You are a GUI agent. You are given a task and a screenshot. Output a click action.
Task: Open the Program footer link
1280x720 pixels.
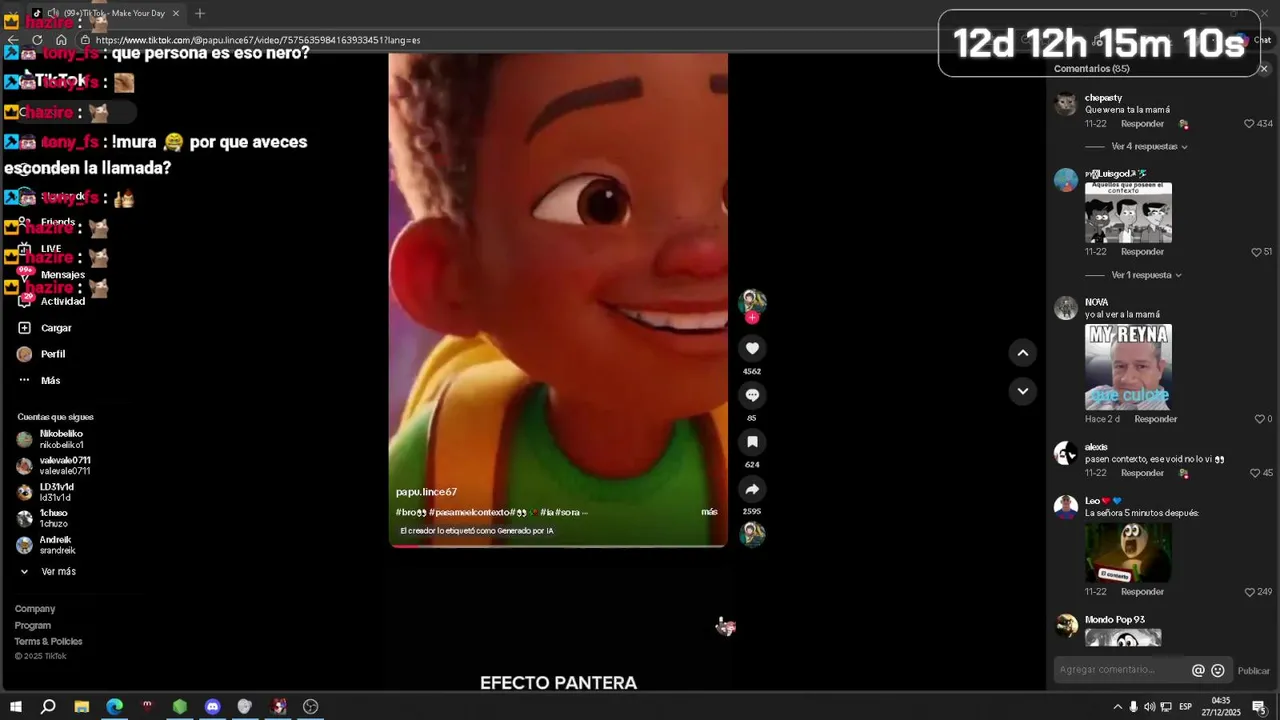pos(33,626)
